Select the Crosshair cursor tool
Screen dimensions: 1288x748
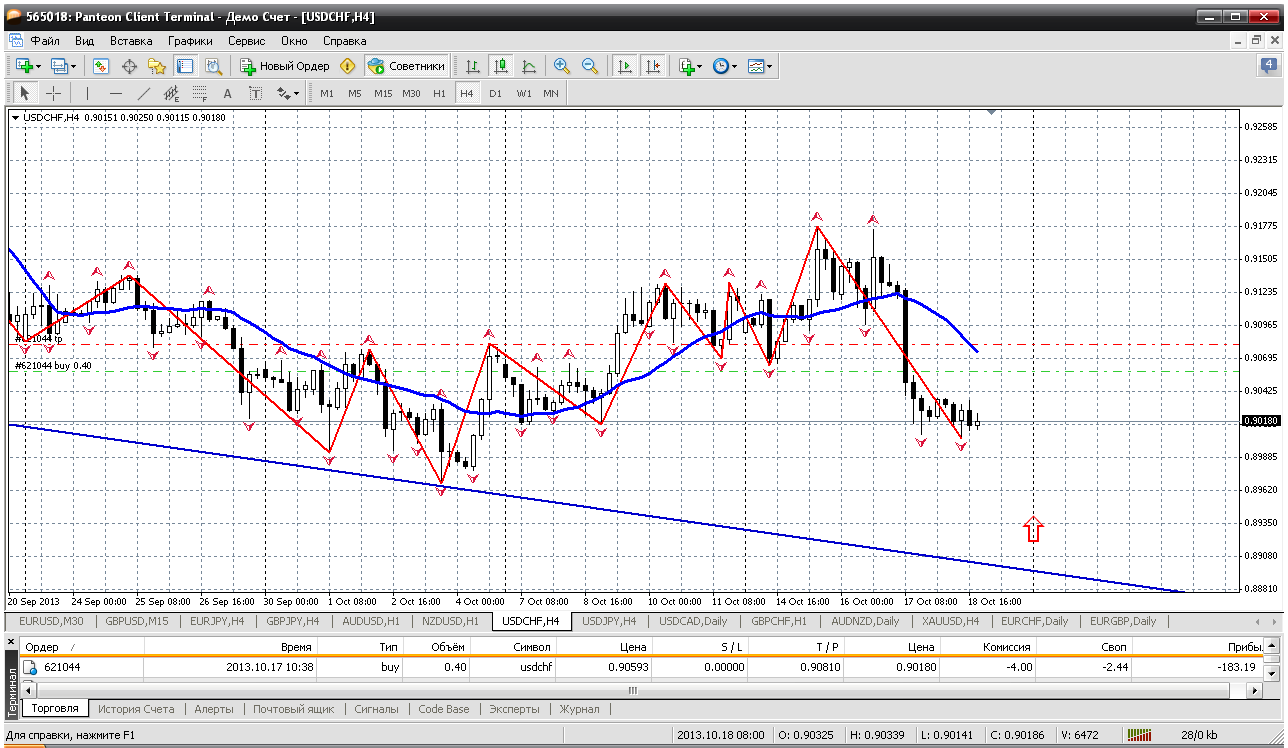click(x=54, y=93)
